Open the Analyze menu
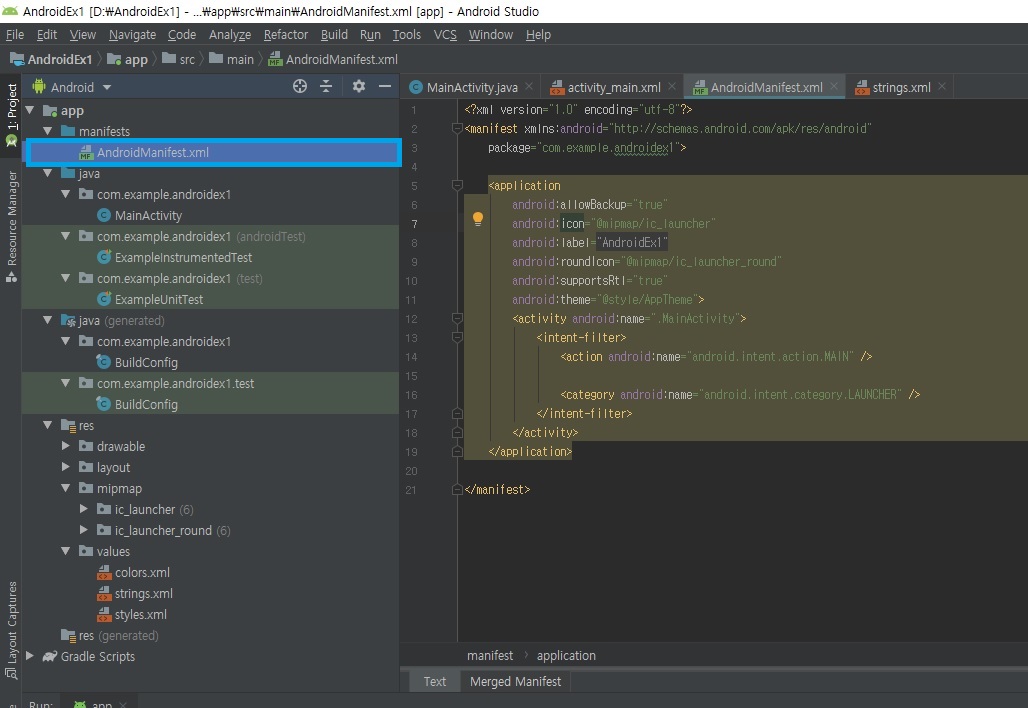This screenshot has height=708, width=1028. pyautogui.click(x=230, y=35)
